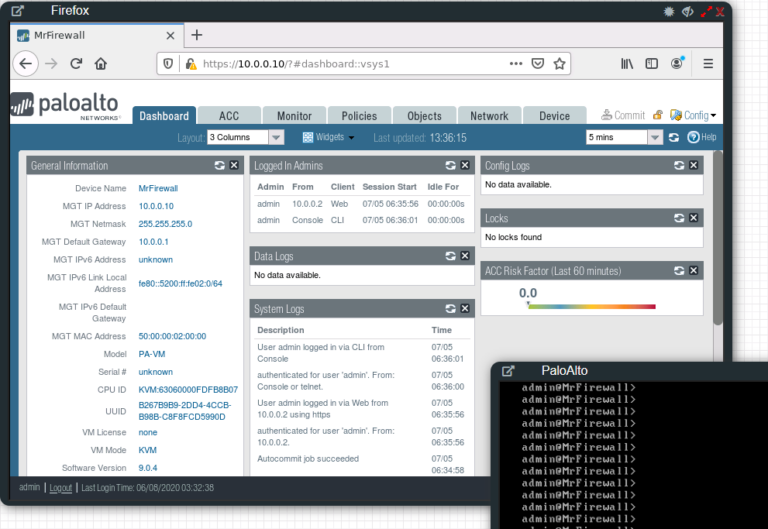Refresh the General Information widget

point(219,165)
